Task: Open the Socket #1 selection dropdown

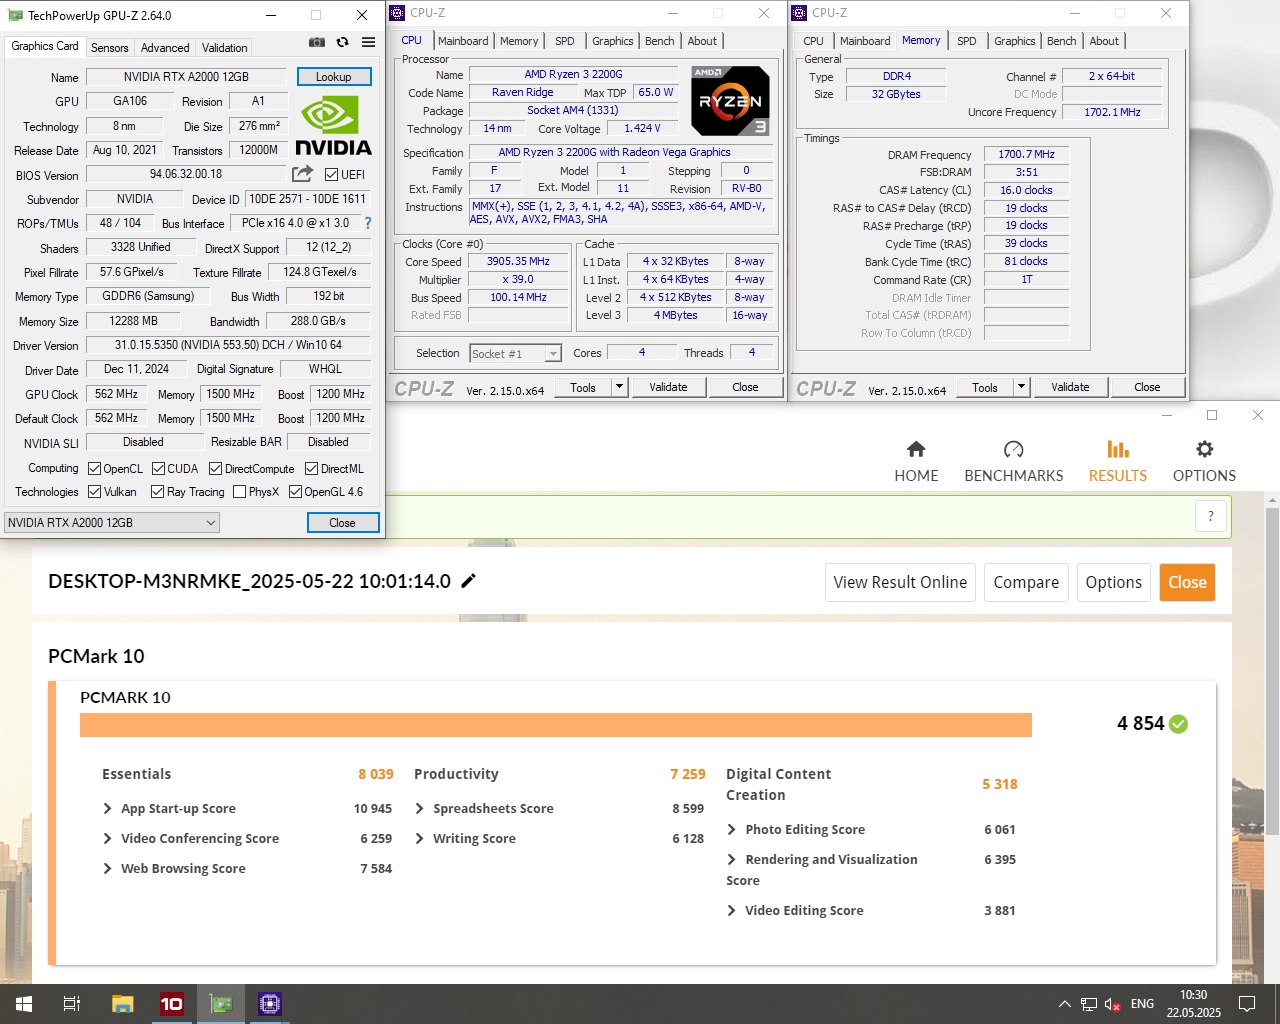Action: [x=515, y=353]
